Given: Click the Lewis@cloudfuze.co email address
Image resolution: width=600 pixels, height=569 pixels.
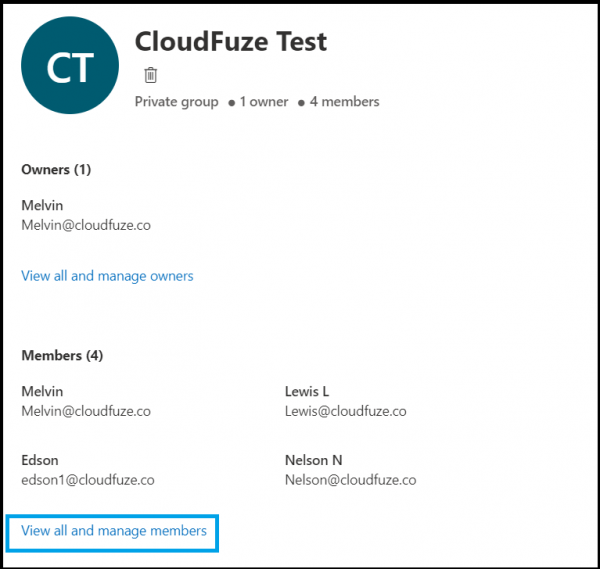Looking at the screenshot, I should 346,411.
